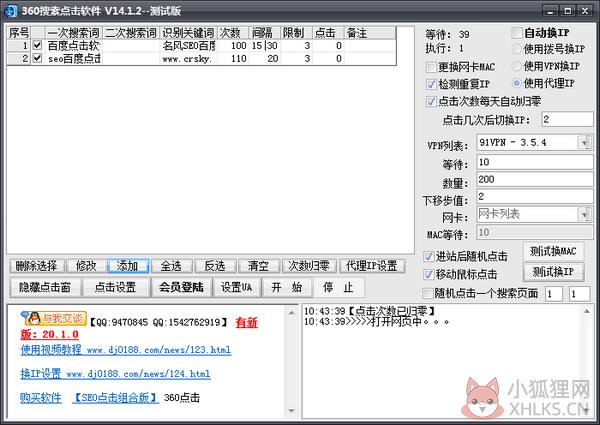Click the 序号 column header
This screenshot has height=425, width=600.
click(x=19, y=33)
